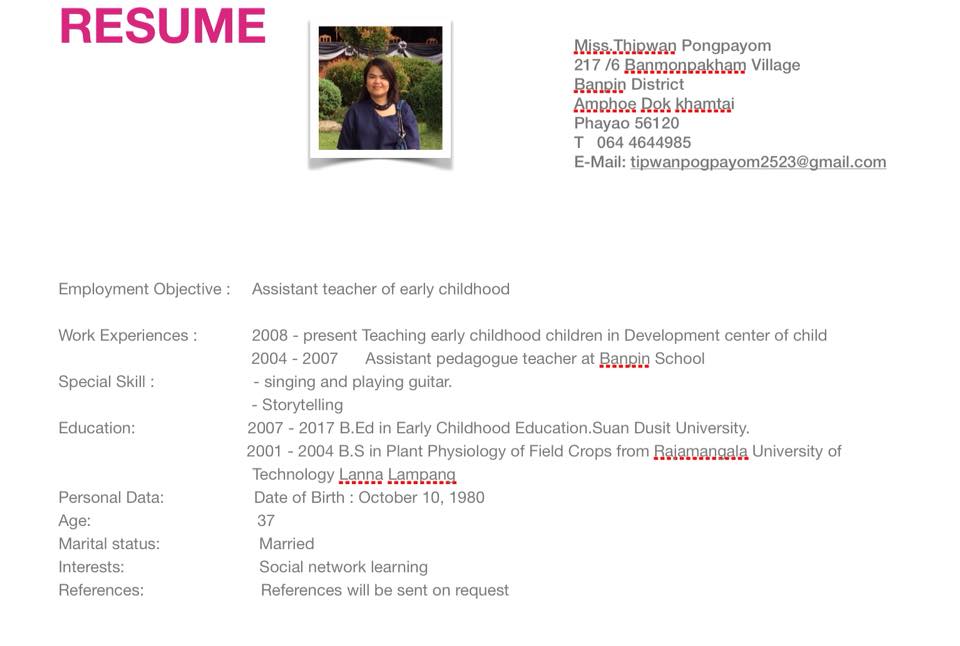Click the Work Experiences label
This screenshot has width=960, height=646.
(x=127, y=335)
